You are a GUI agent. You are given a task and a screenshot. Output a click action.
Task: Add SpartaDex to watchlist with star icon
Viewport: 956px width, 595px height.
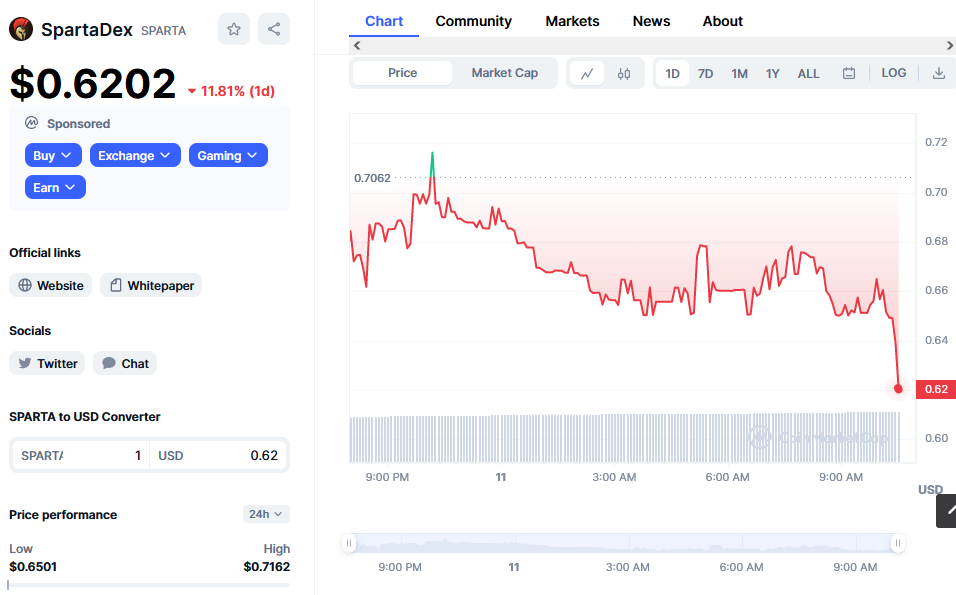pyautogui.click(x=234, y=29)
